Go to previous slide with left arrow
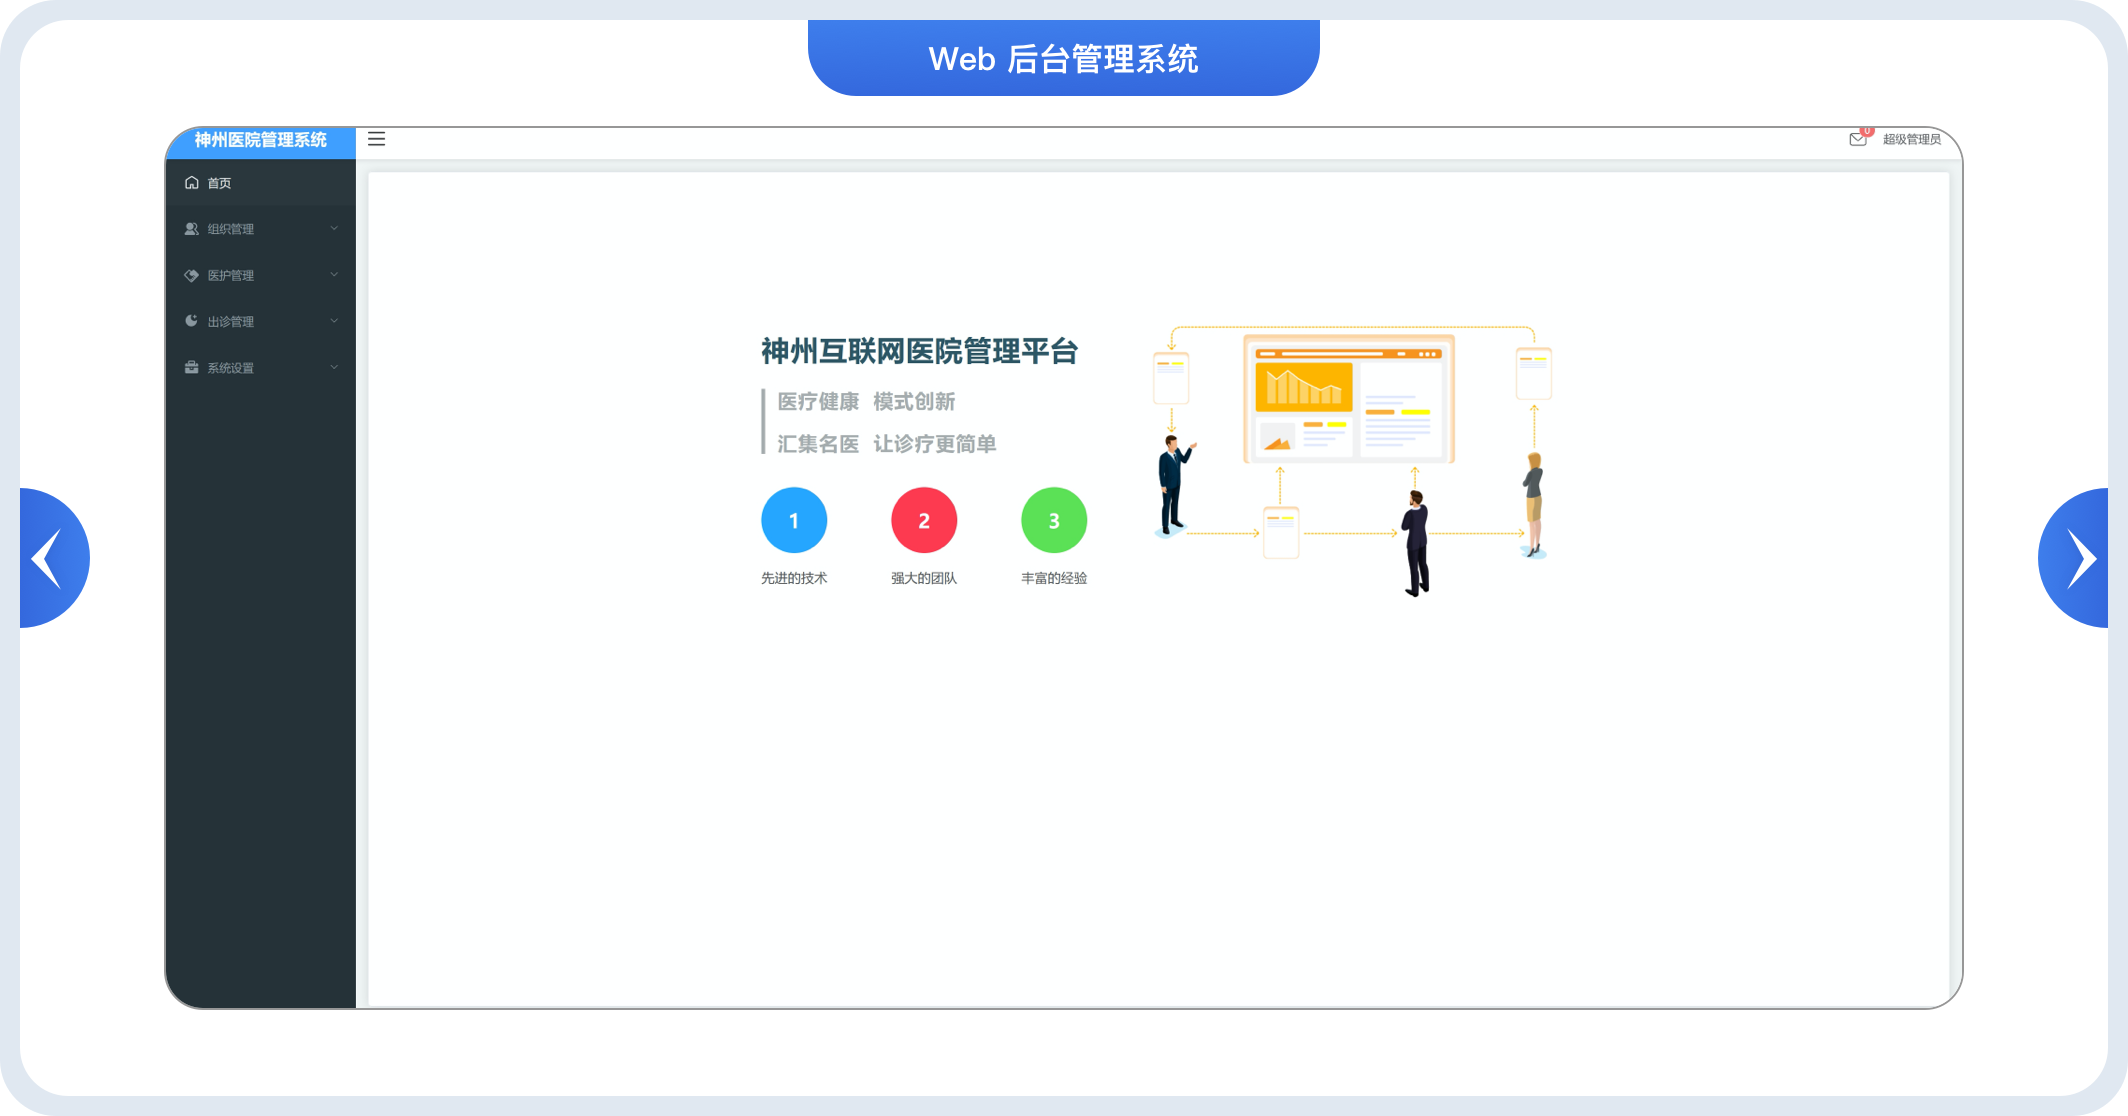The width and height of the screenshot is (2128, 1116). 48,558
